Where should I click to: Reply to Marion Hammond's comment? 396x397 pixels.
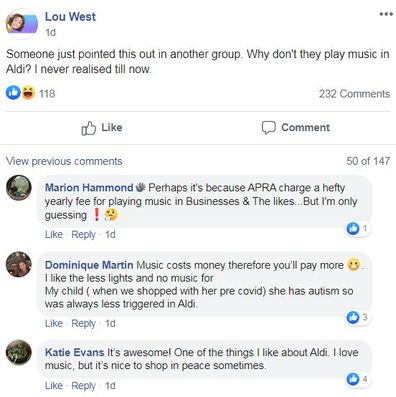(83, 235)
